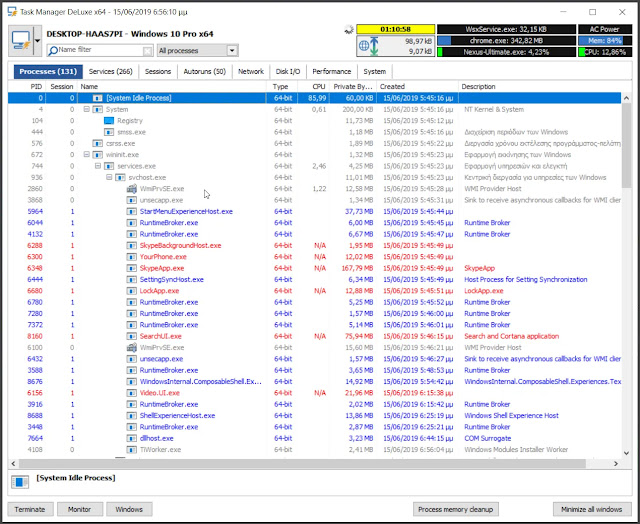This screenshot has height=524, width=640.
Task: Collapse the System process tree node
Action: (x=87, y=109)
